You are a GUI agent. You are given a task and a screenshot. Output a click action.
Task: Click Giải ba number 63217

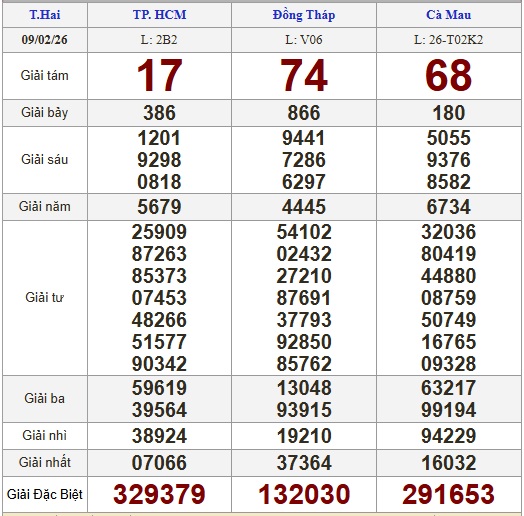point(448,388)
